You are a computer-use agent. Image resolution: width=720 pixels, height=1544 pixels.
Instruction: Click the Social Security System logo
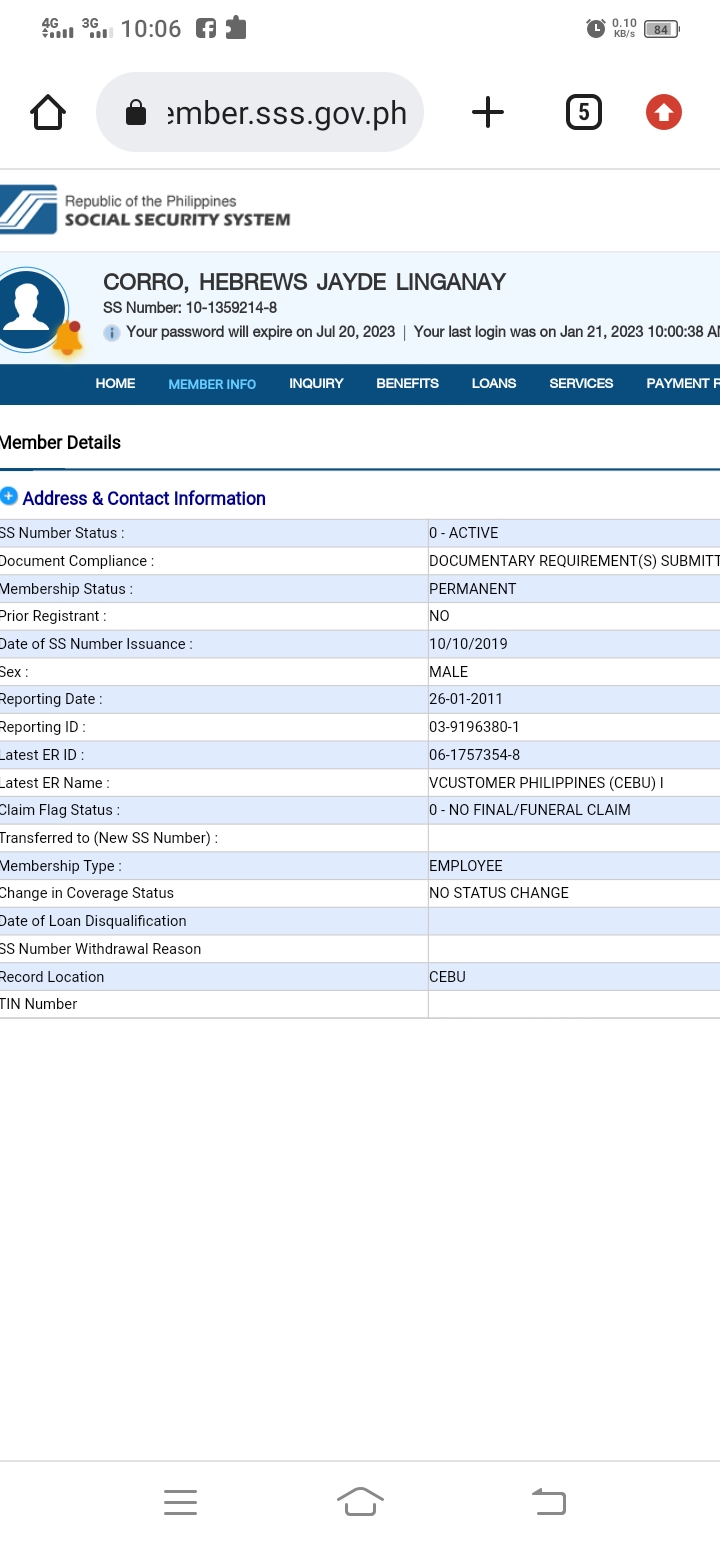click(145, 210)
